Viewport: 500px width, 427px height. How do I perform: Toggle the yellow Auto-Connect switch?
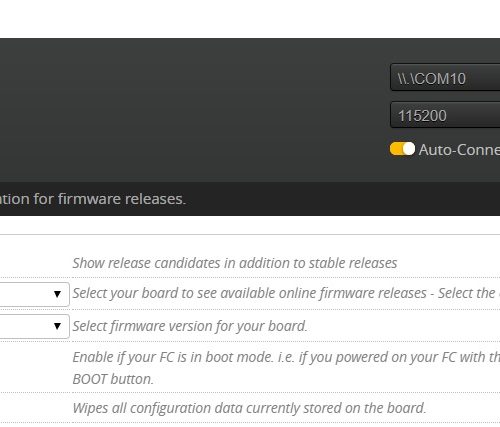pos(402,149)
